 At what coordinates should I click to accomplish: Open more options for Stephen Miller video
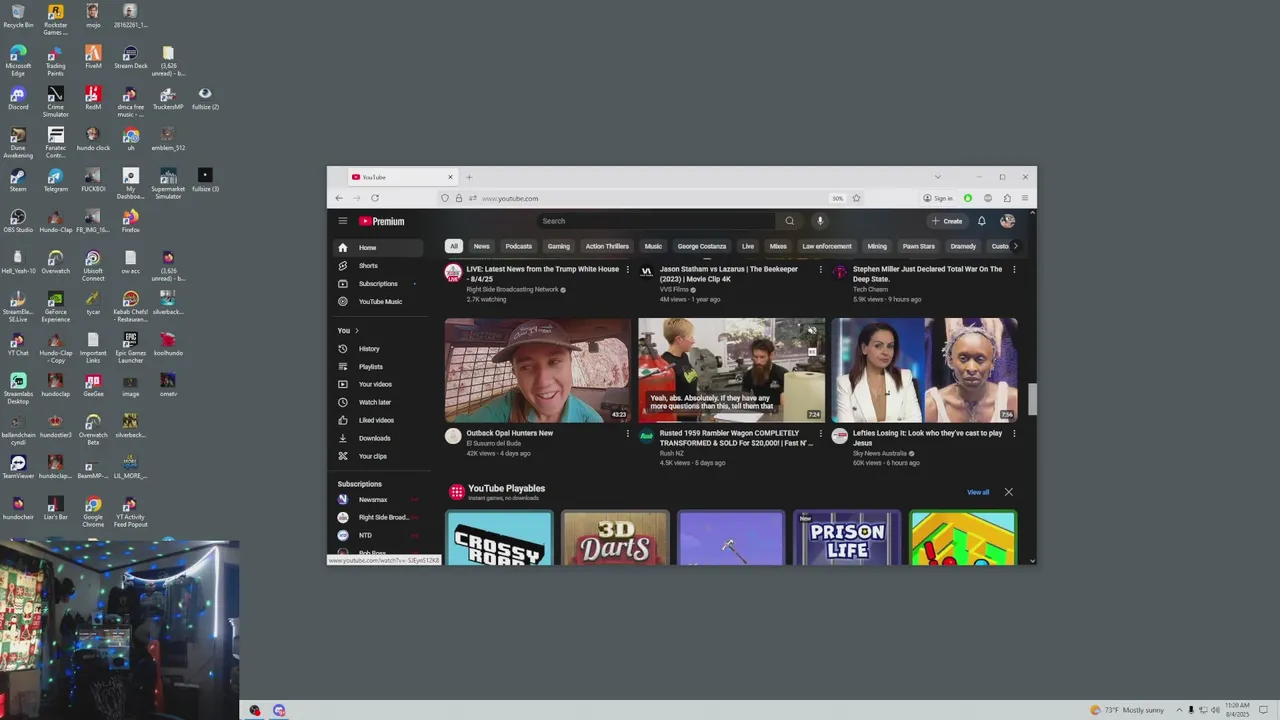(1014, 269)
